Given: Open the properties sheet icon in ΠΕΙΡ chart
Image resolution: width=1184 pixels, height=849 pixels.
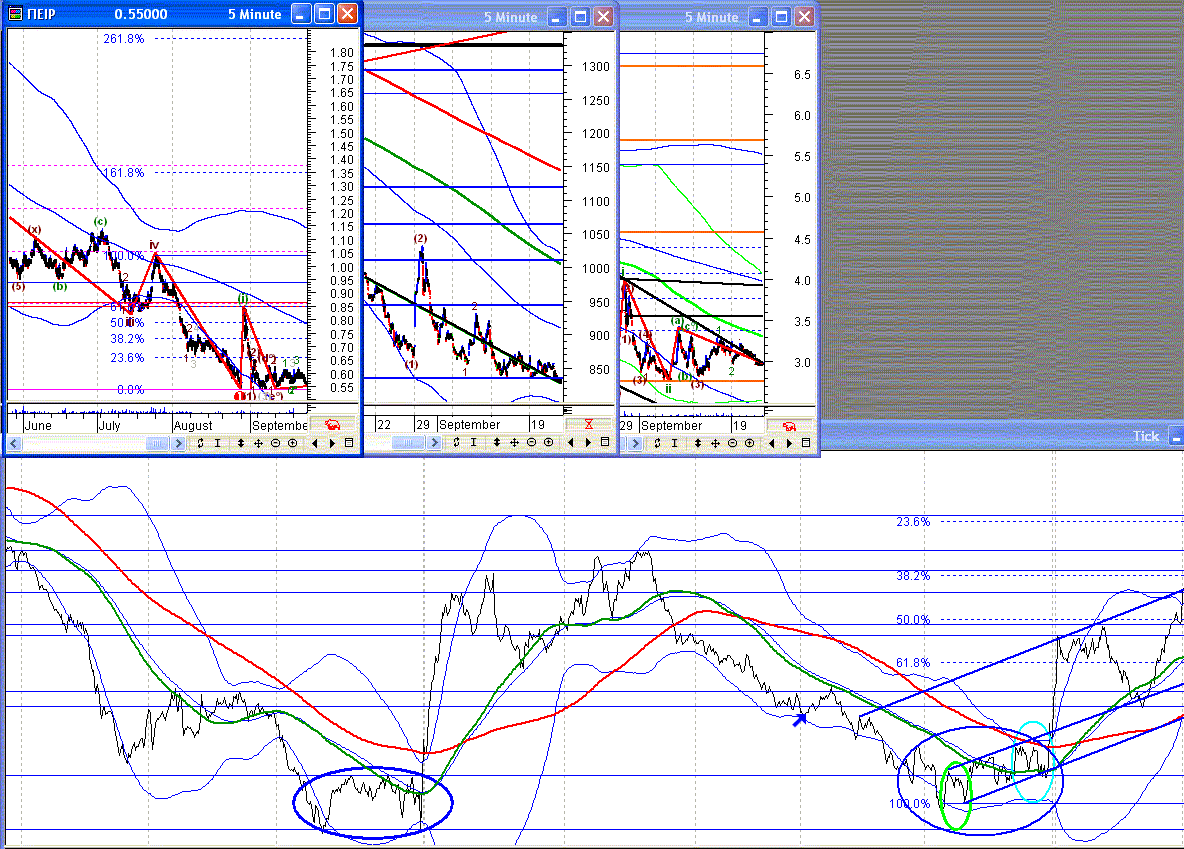Looking at the screenshot, I should (x=349, y=443).
